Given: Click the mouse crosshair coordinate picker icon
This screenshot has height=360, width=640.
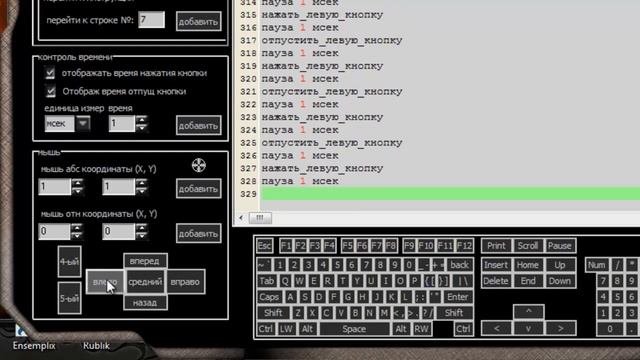Looking at the screenshot, I should click(199, 165).
